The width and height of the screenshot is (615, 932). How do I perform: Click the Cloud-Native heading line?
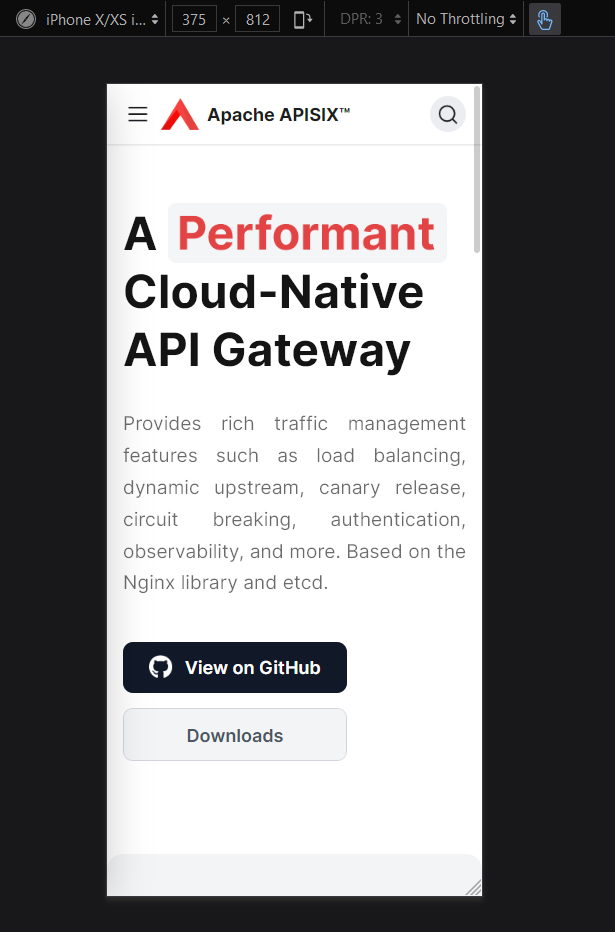tap(273, 292)
